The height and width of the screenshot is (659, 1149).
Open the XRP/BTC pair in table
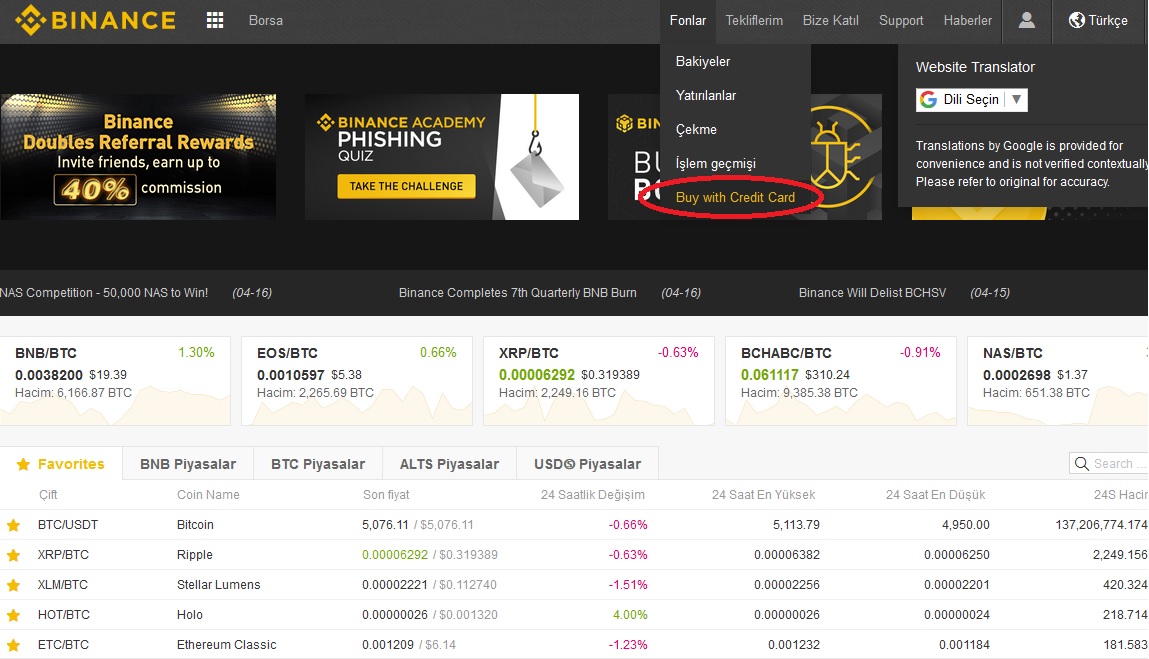[63, 555]
